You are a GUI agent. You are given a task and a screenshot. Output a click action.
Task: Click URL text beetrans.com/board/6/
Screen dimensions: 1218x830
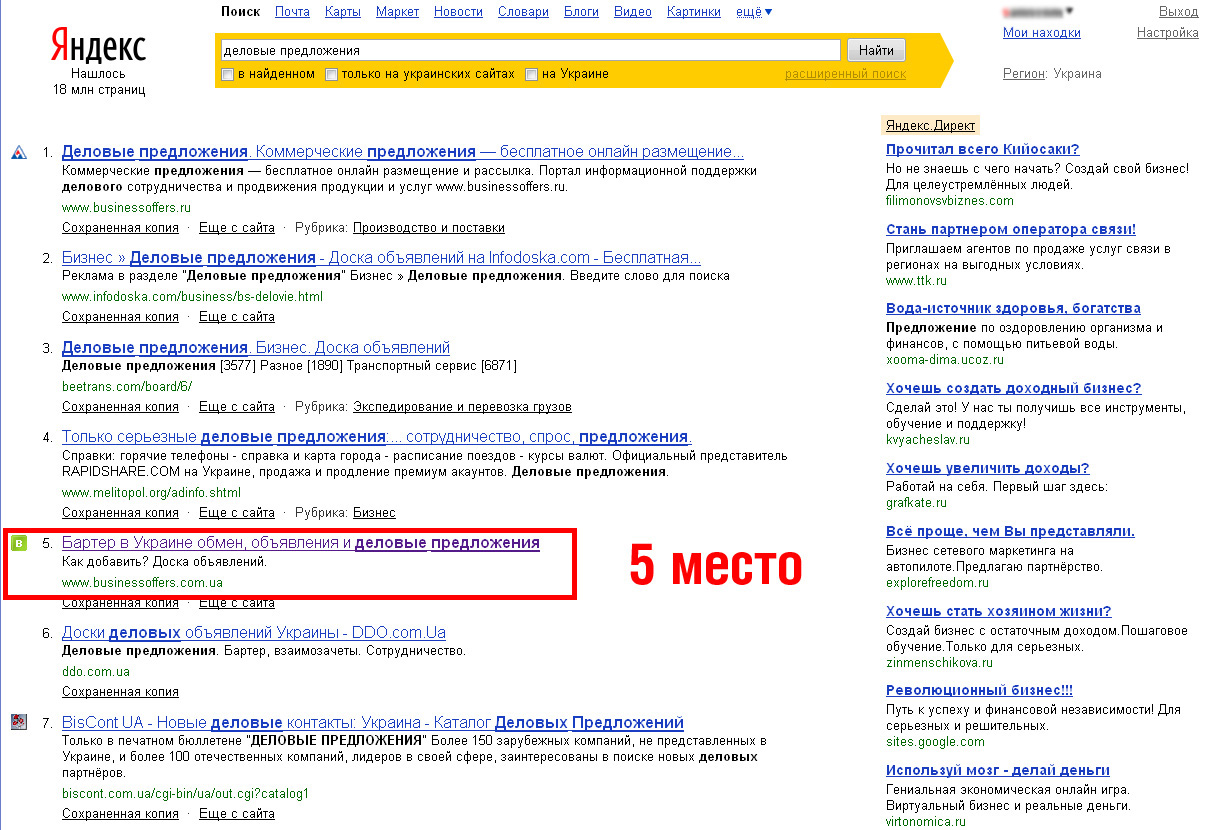[x=127, y=386]
